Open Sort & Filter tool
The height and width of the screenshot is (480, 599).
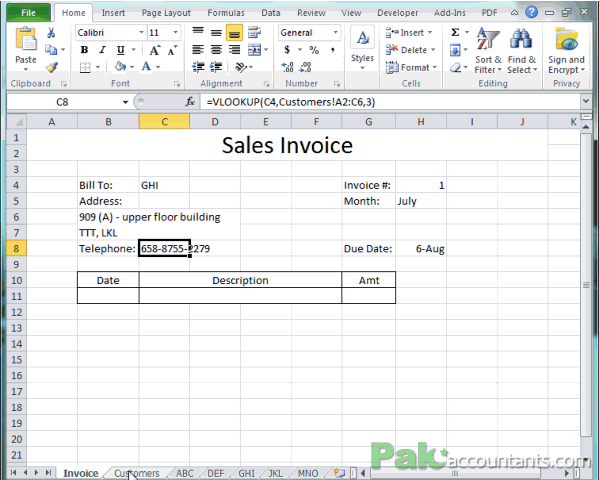click(x=488, y=51)
